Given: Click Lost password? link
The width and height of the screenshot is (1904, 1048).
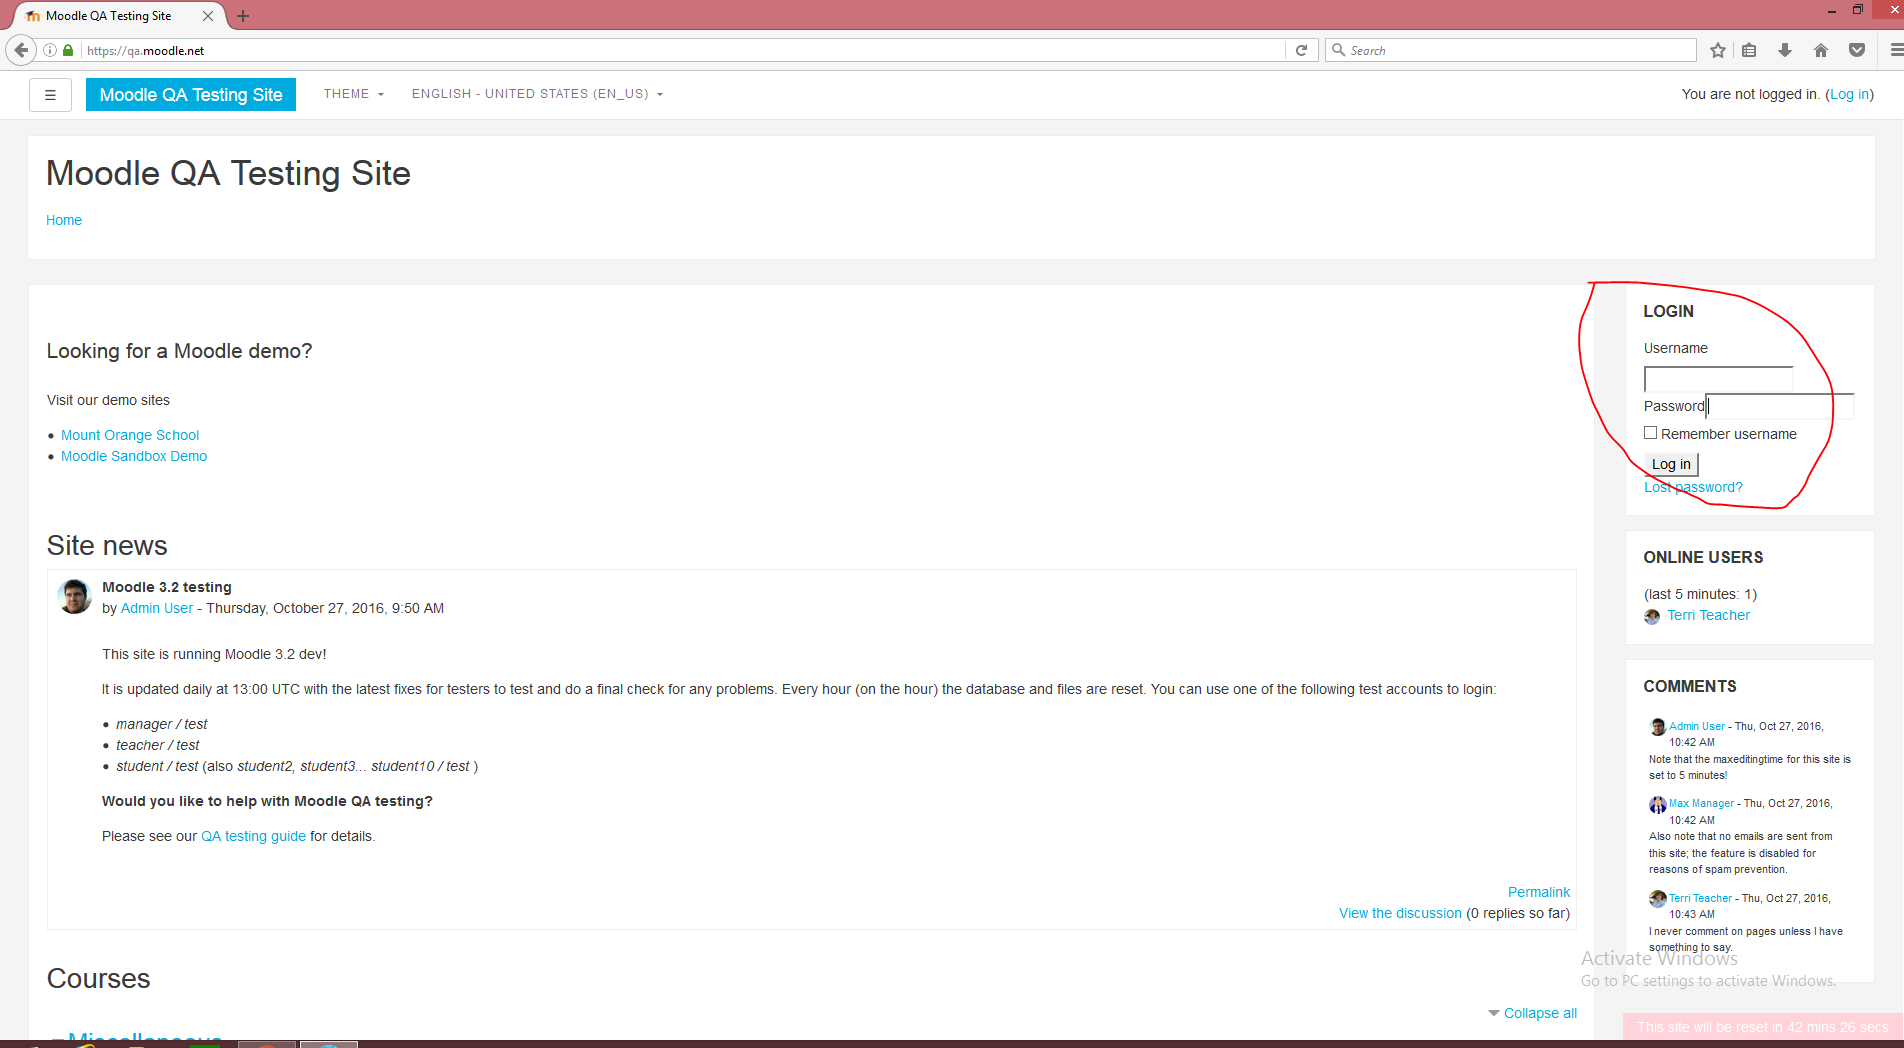Looking at the screenshot, I should coord(1693,487).
